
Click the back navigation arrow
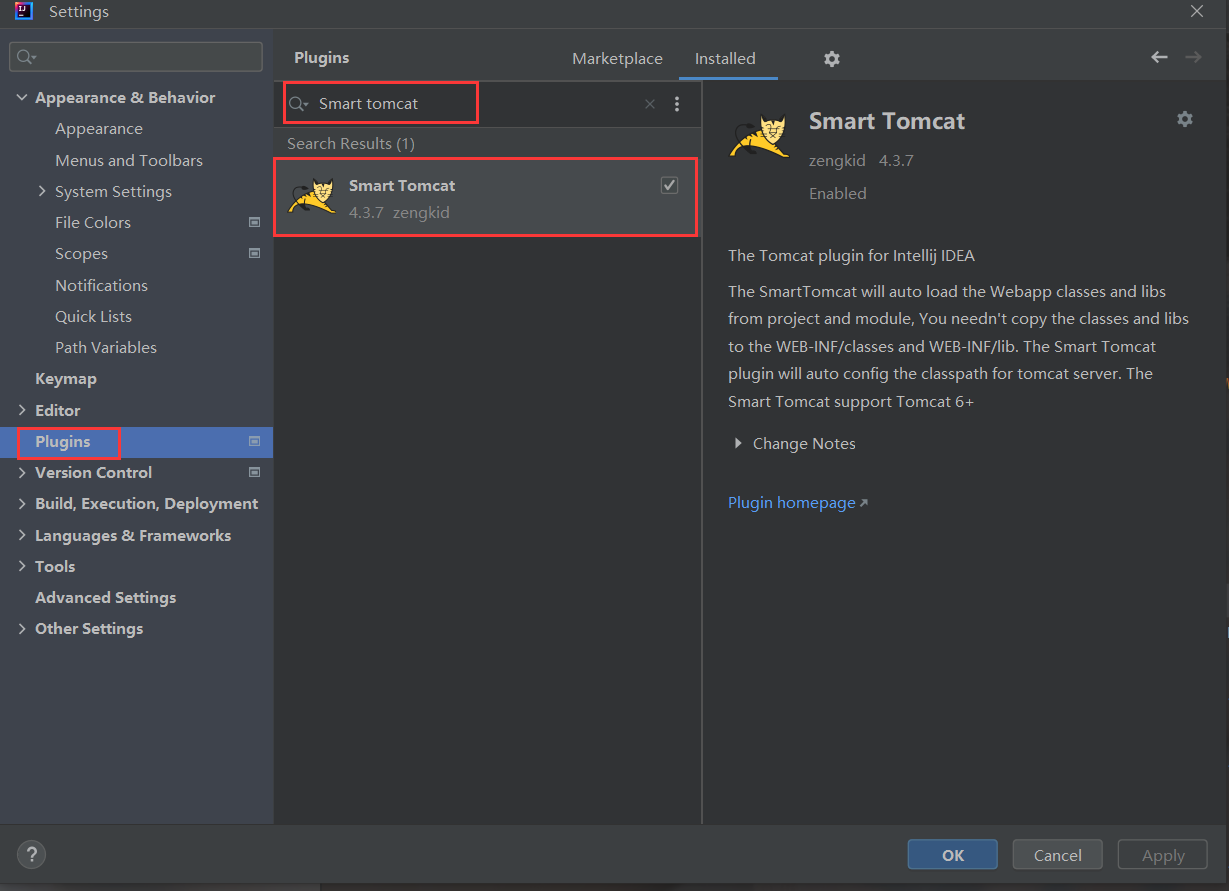click(1159, 58)
